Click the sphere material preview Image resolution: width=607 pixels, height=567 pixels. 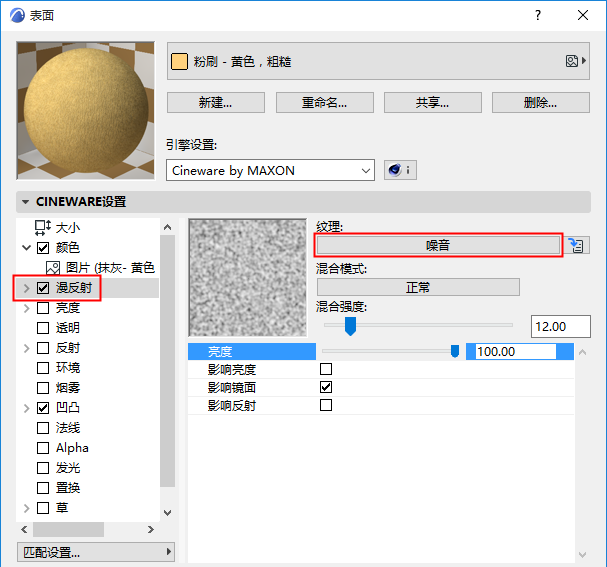click(86, 111)
